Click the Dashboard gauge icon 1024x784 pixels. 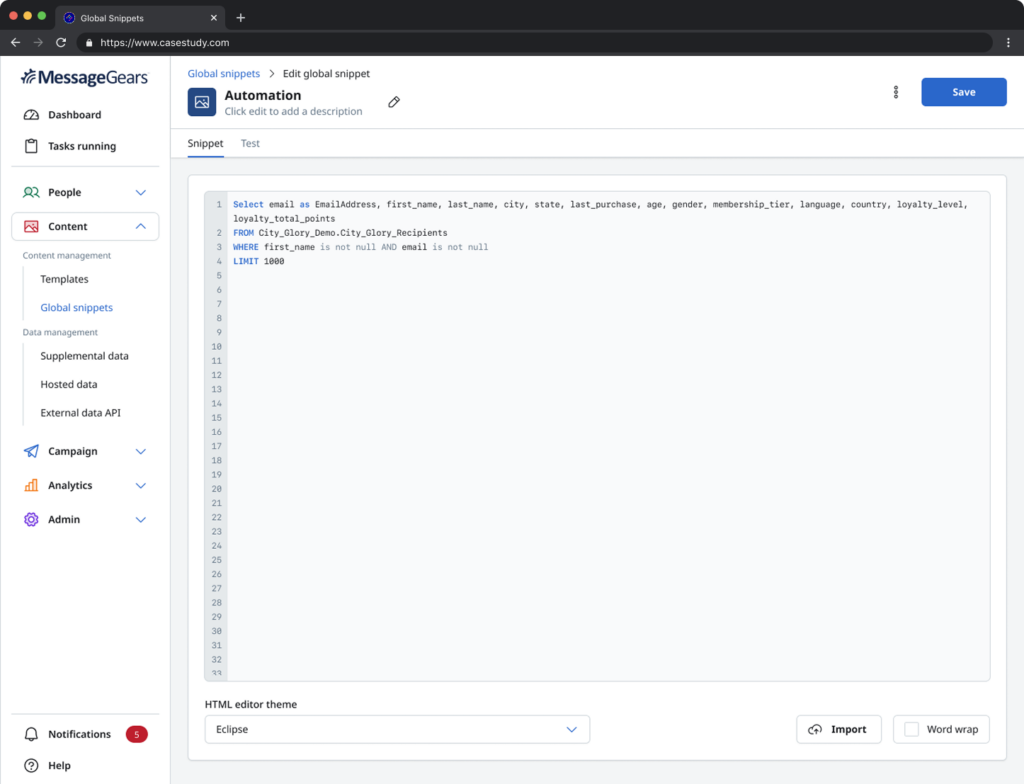(31, 115)
